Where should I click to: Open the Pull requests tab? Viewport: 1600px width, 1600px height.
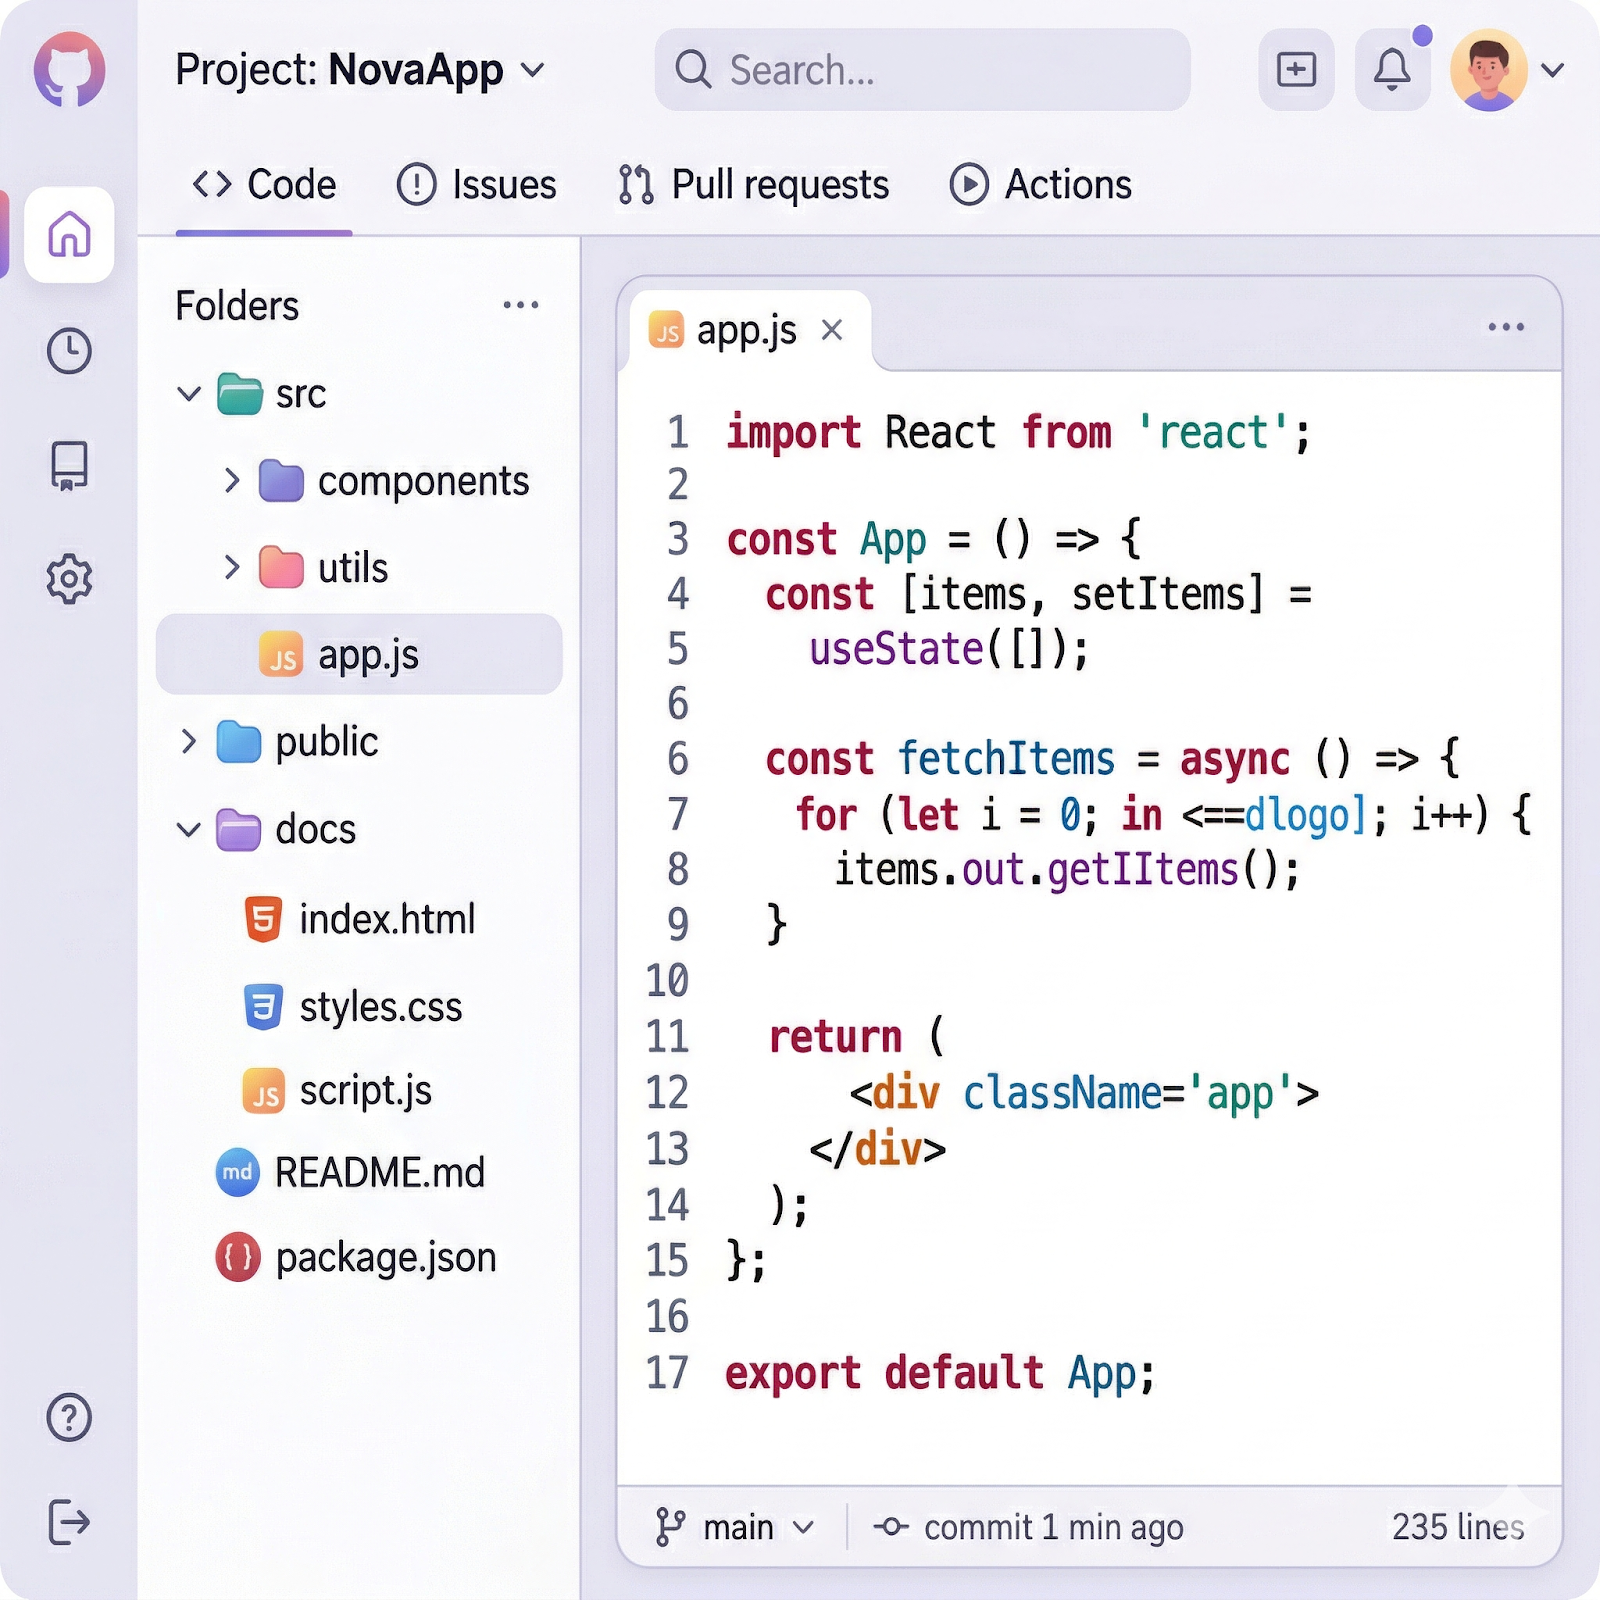[x=754, y=185]
